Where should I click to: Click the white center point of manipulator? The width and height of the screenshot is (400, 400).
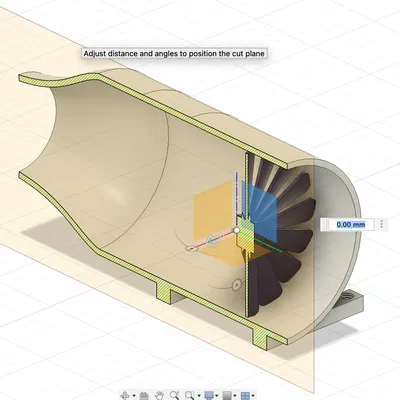236,230
